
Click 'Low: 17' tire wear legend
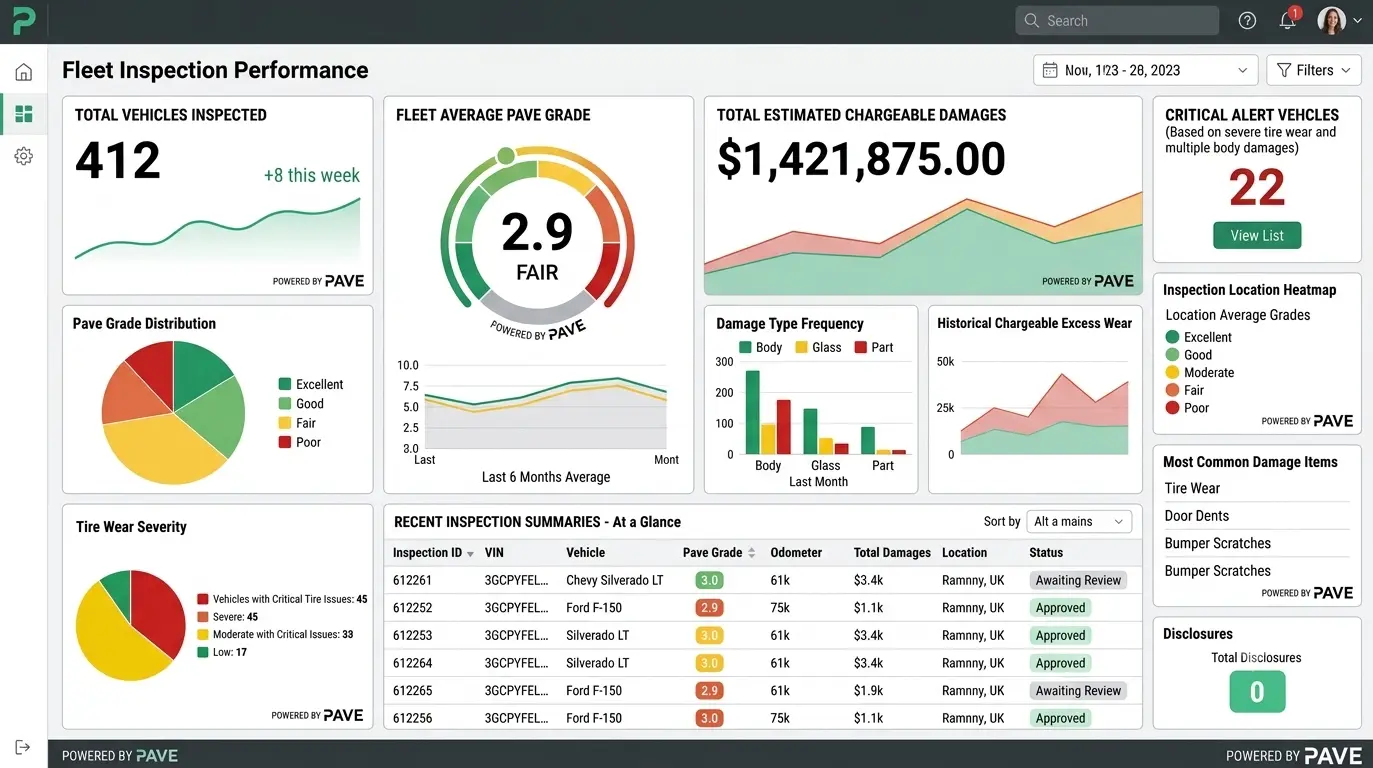click(222, 652)
